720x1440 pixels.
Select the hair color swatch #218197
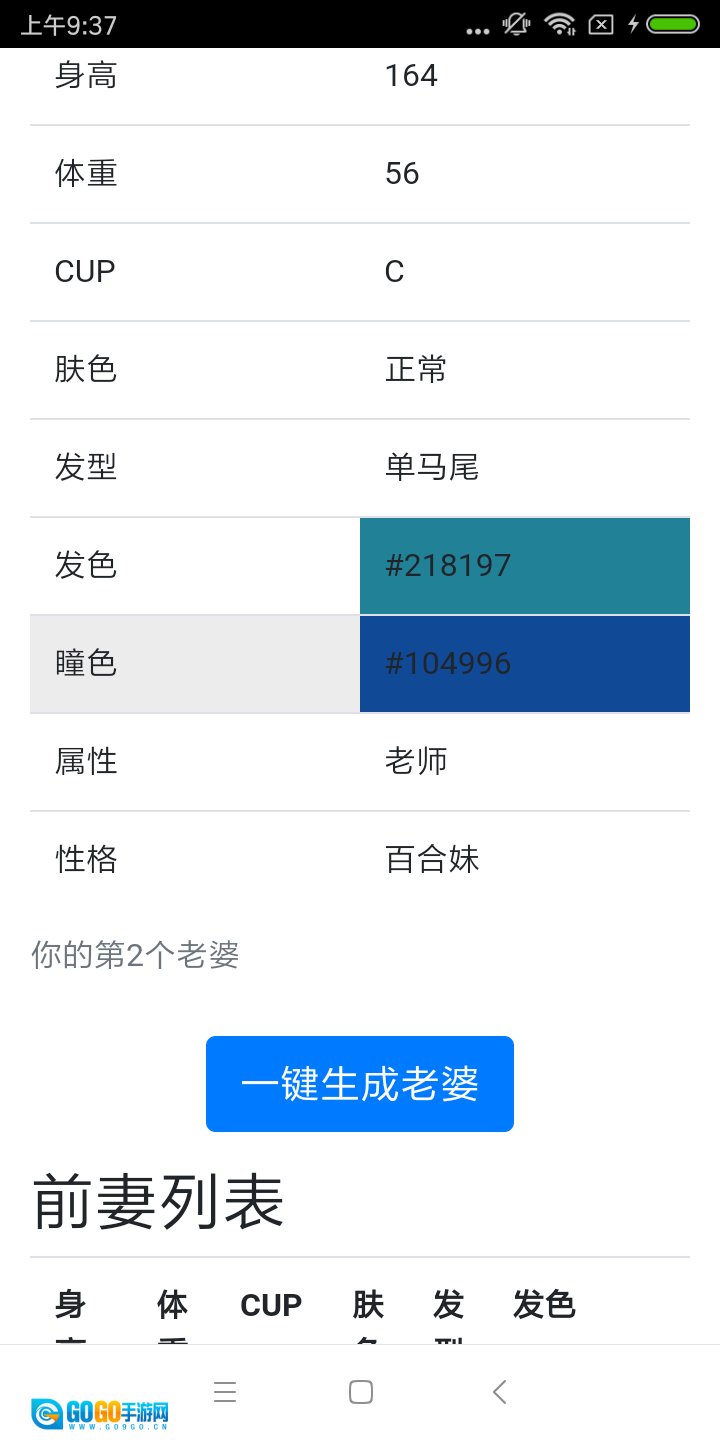pyautogui.click(x=525, y=565)
